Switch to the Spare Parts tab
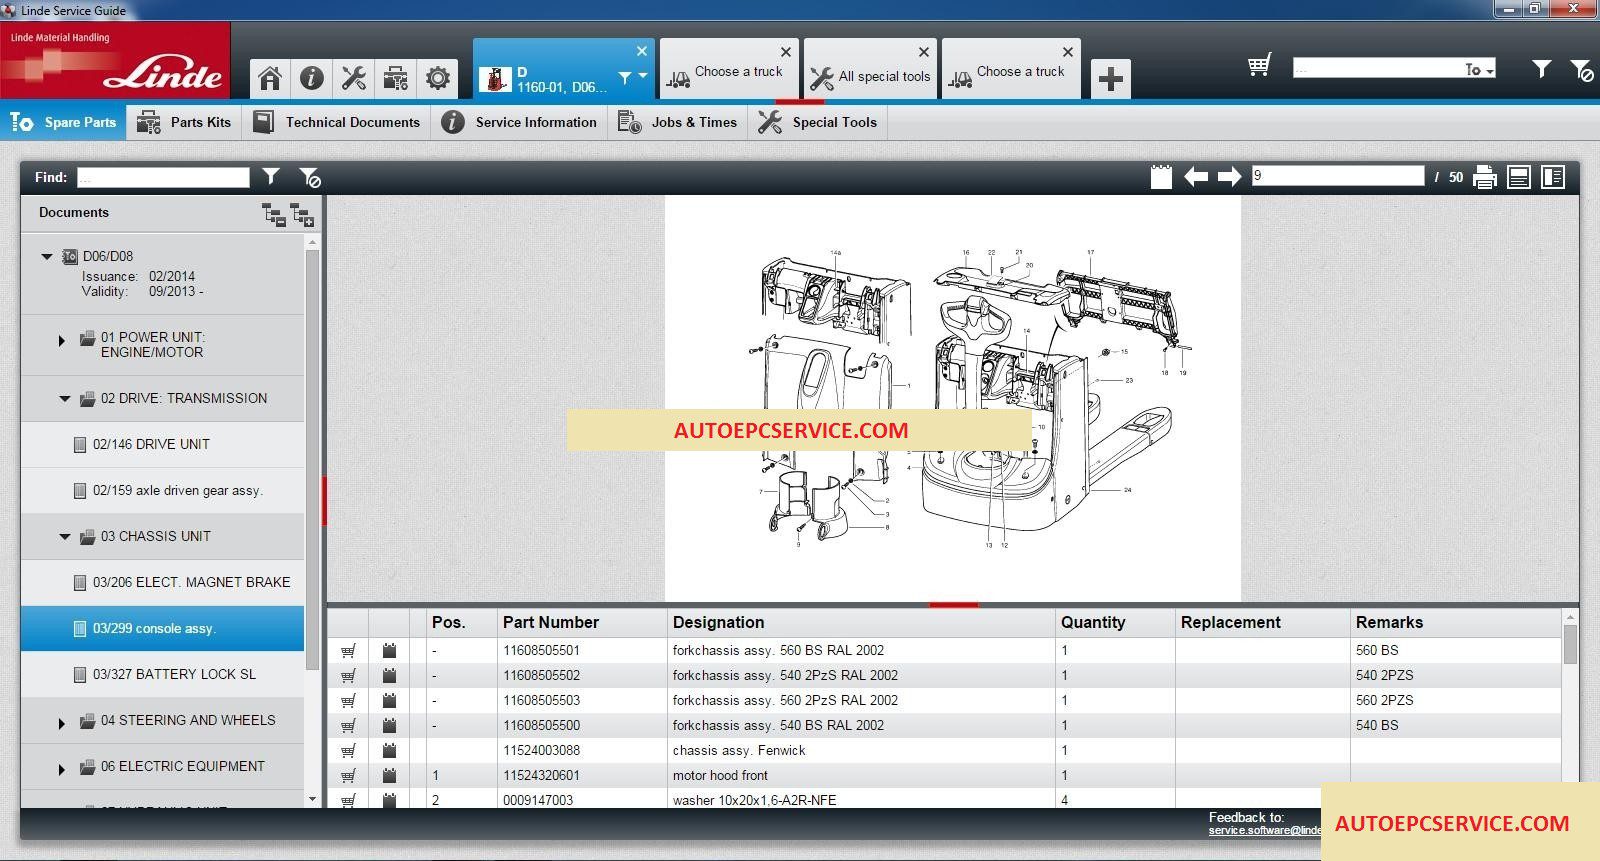This screenshot has width=1600, height=861. click(63, 122)
